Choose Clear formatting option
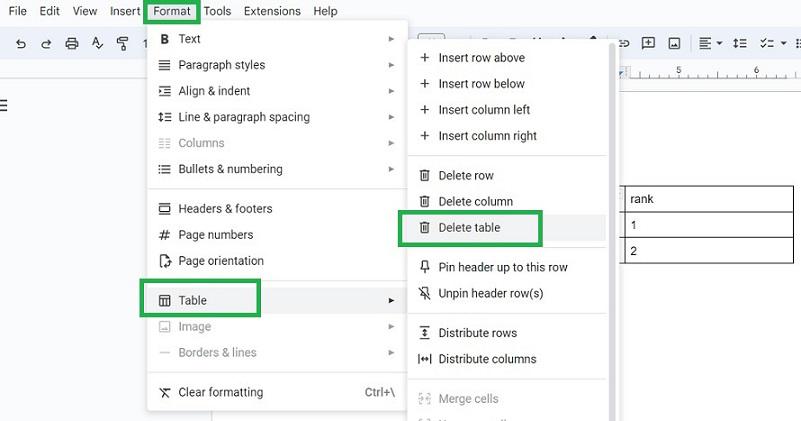Image resolution: width=801 pixels, height=421 pixels. [x=220, y=392]
